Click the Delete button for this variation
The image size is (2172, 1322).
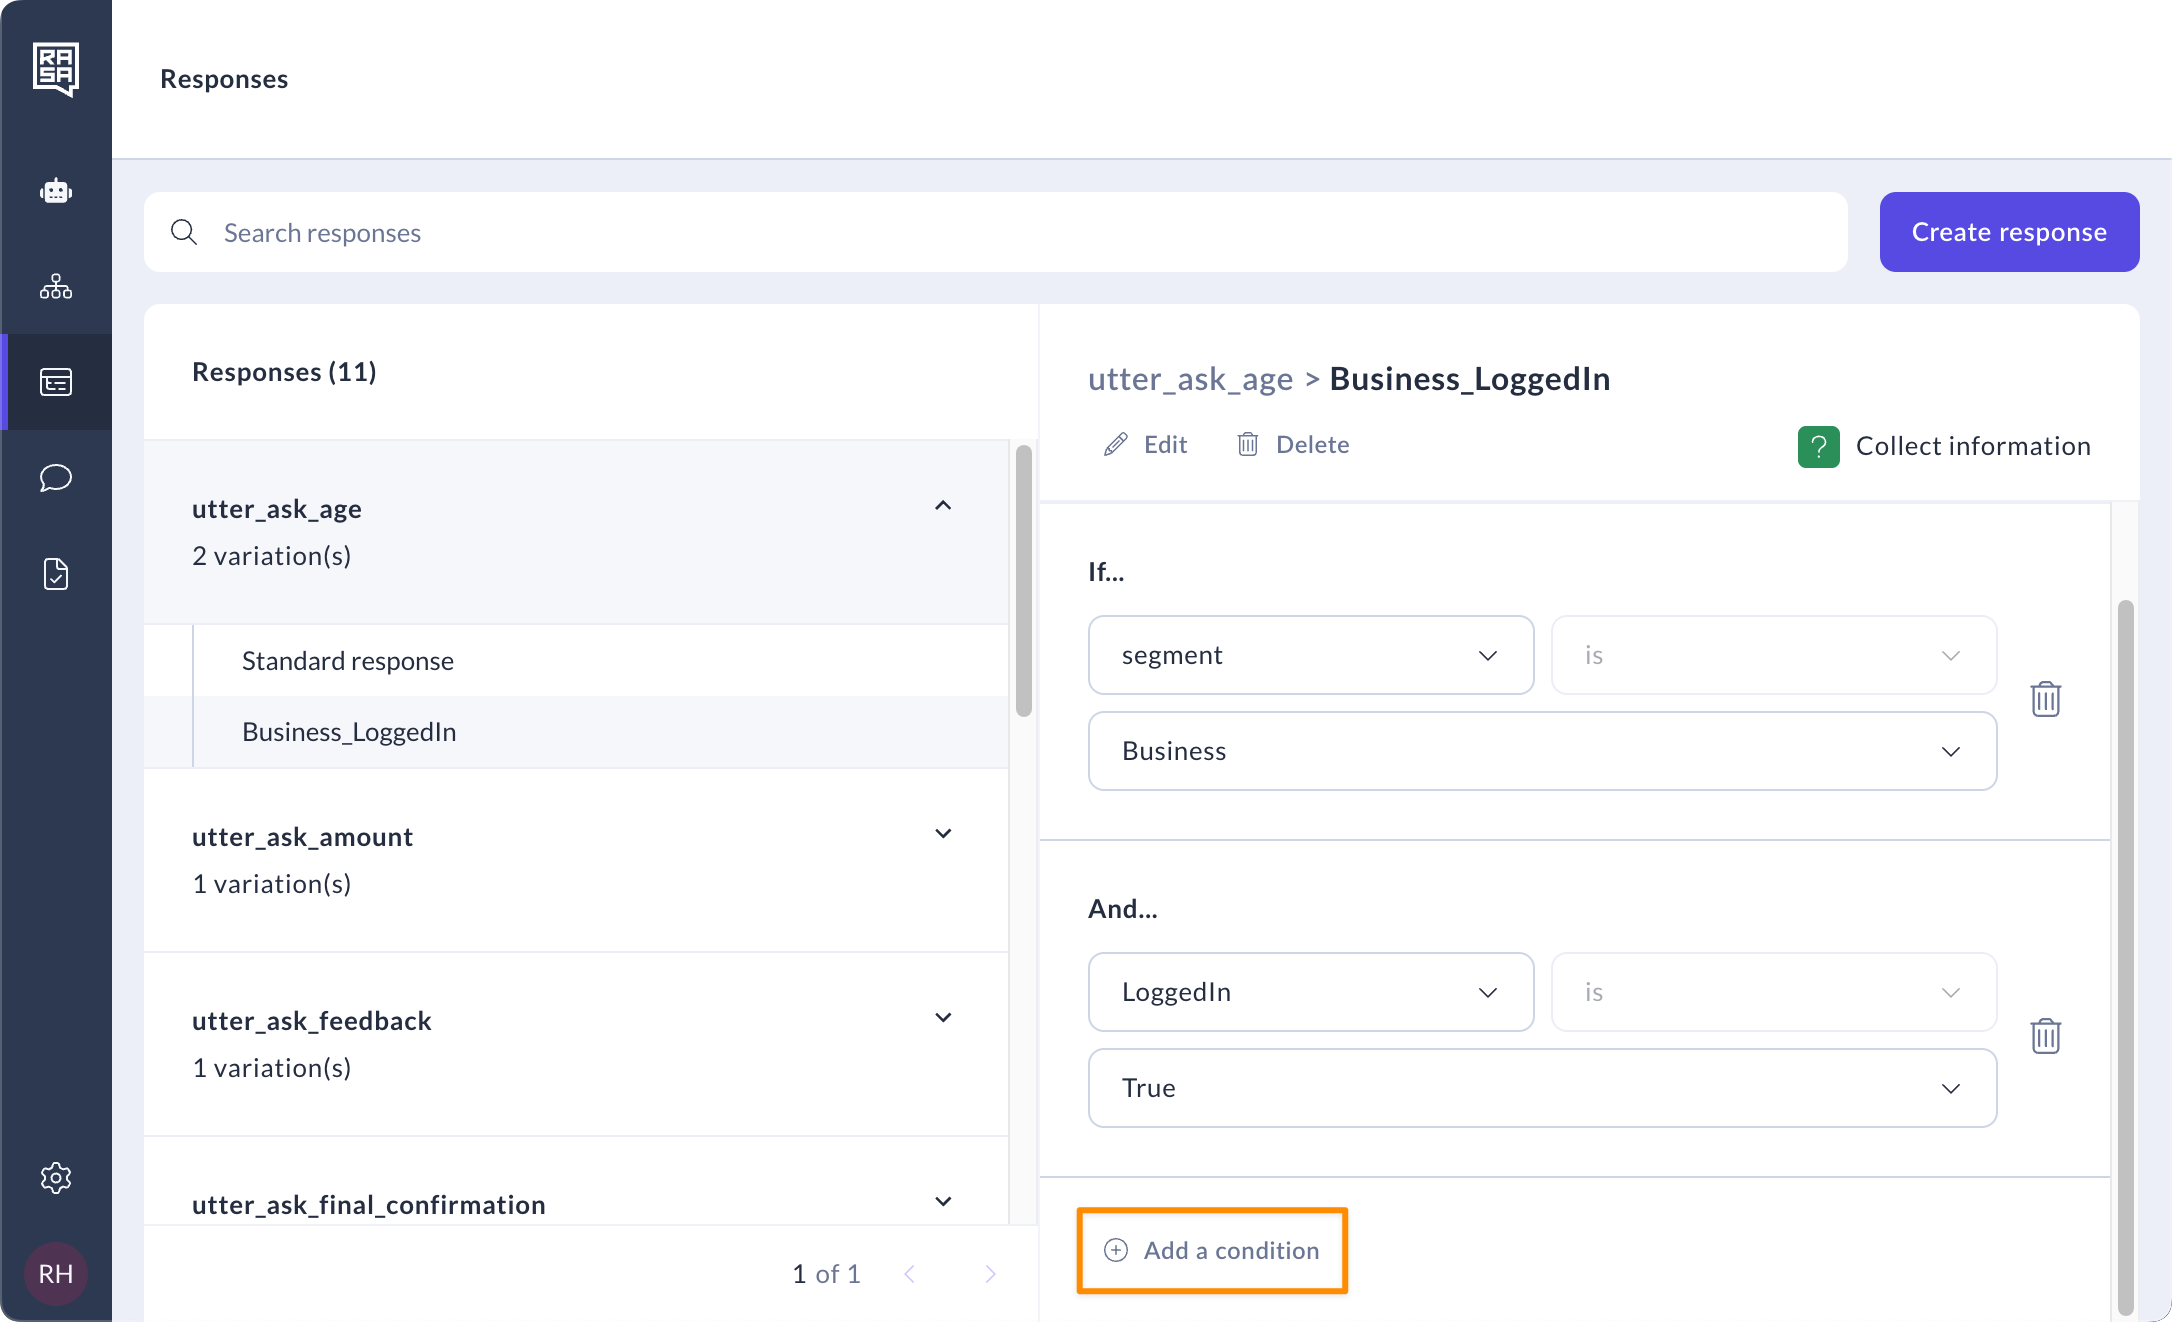point(1293,444)
